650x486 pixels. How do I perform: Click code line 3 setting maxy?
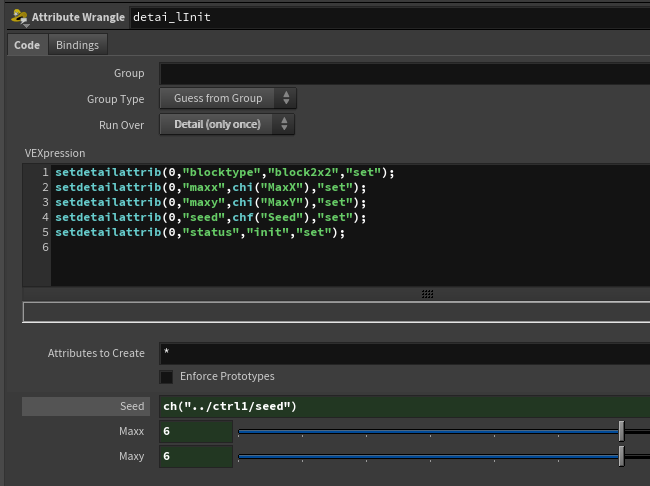(x=211, y=202)
